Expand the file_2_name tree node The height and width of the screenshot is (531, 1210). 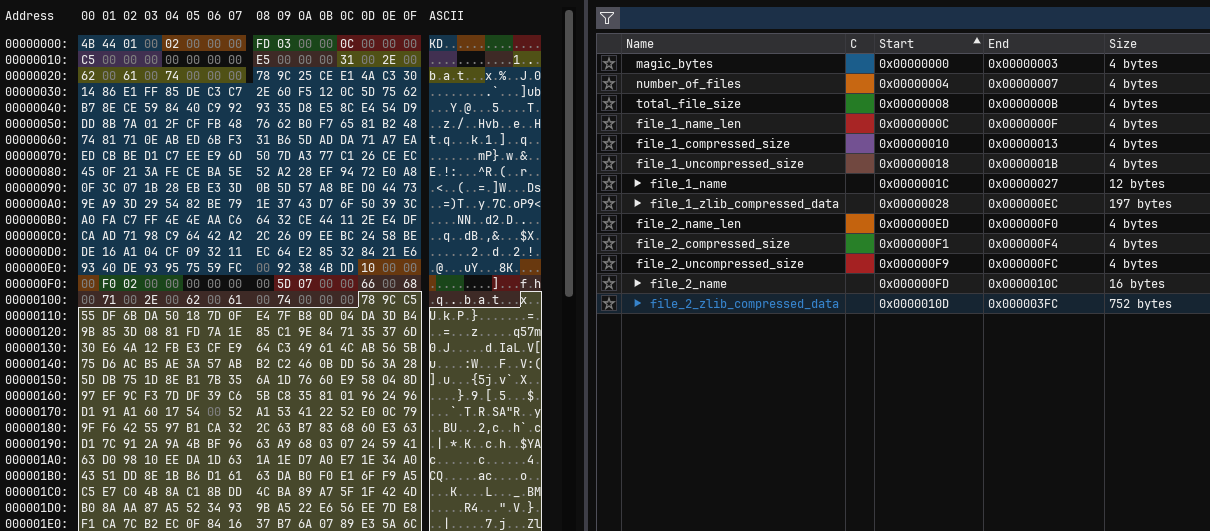[x=638, y=284]
